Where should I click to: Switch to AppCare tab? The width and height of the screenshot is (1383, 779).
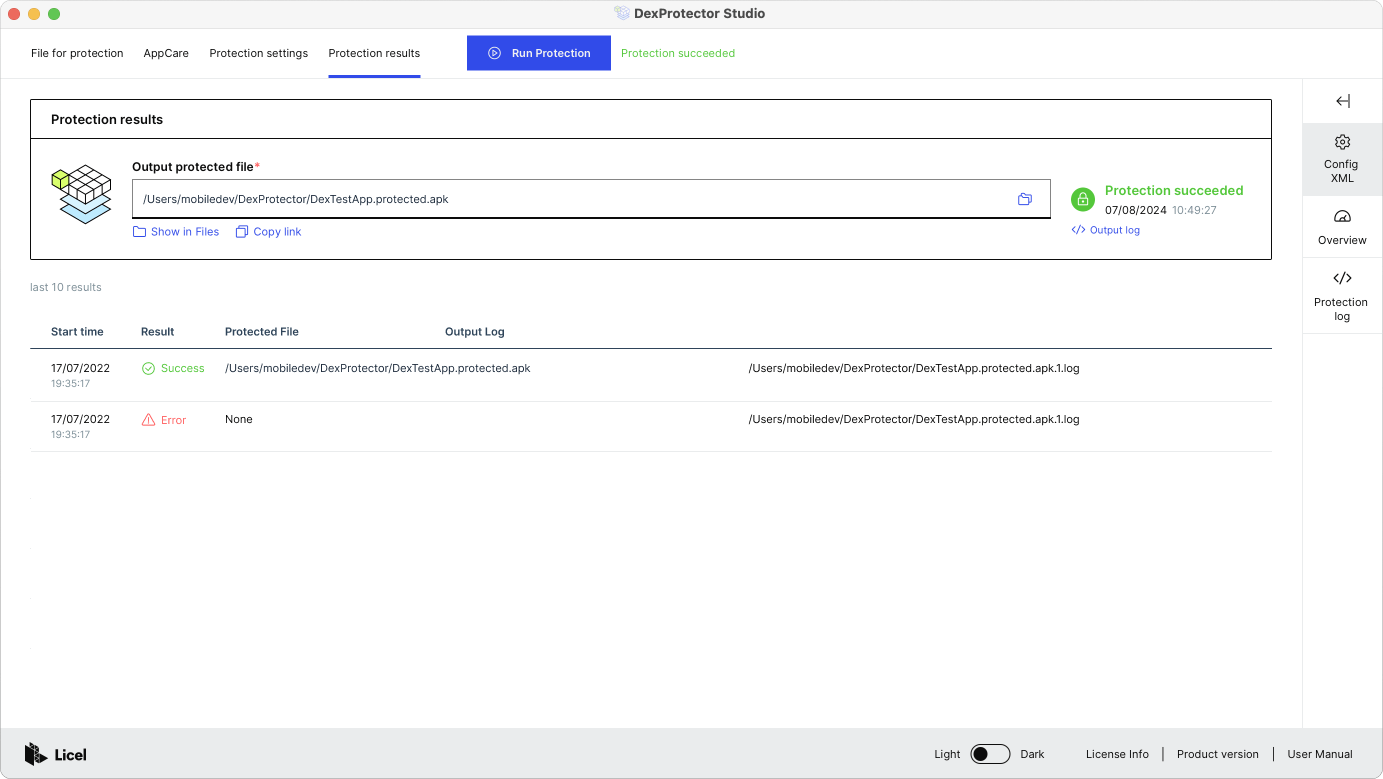tap(166, 53)
